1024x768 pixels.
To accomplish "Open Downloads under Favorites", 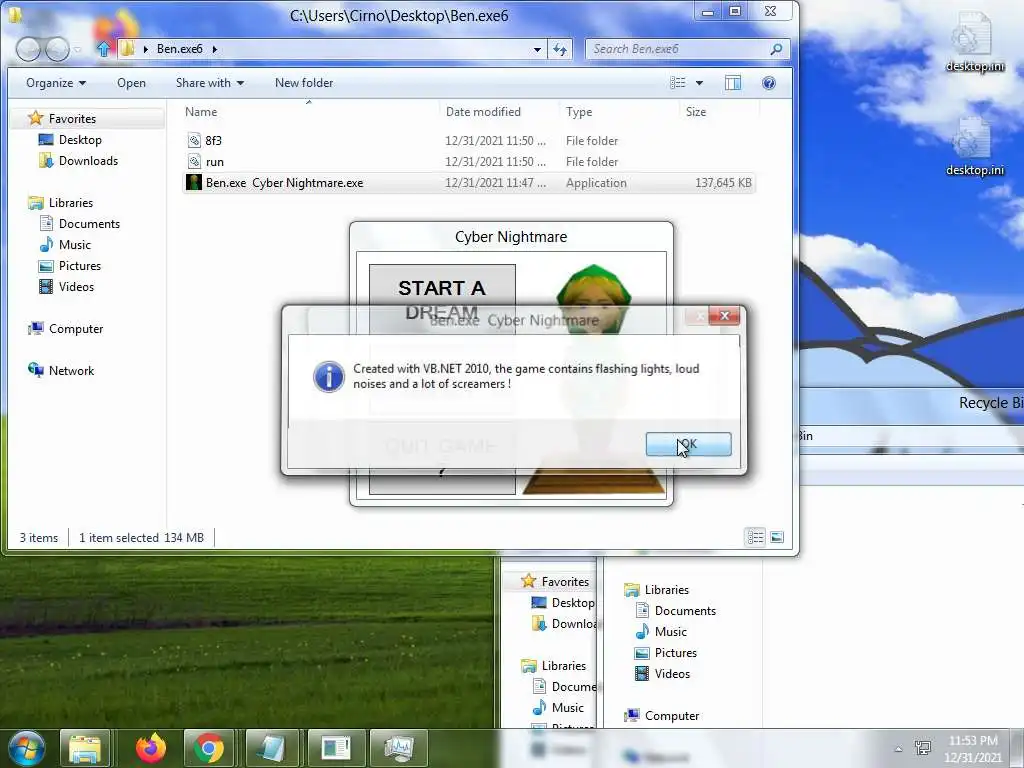I will 88,161.
